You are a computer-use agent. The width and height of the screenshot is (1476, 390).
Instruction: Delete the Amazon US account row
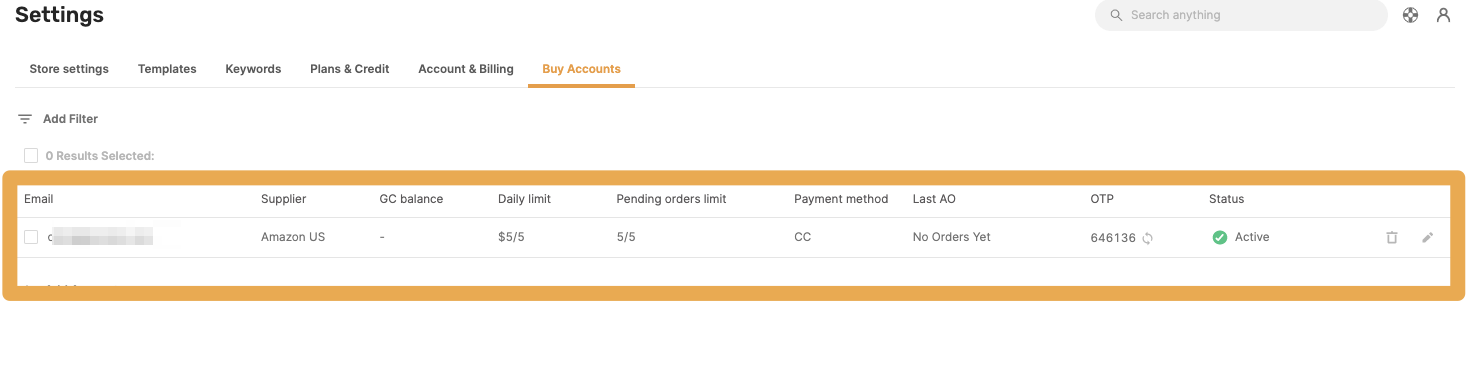click(x=1391, y=238)
